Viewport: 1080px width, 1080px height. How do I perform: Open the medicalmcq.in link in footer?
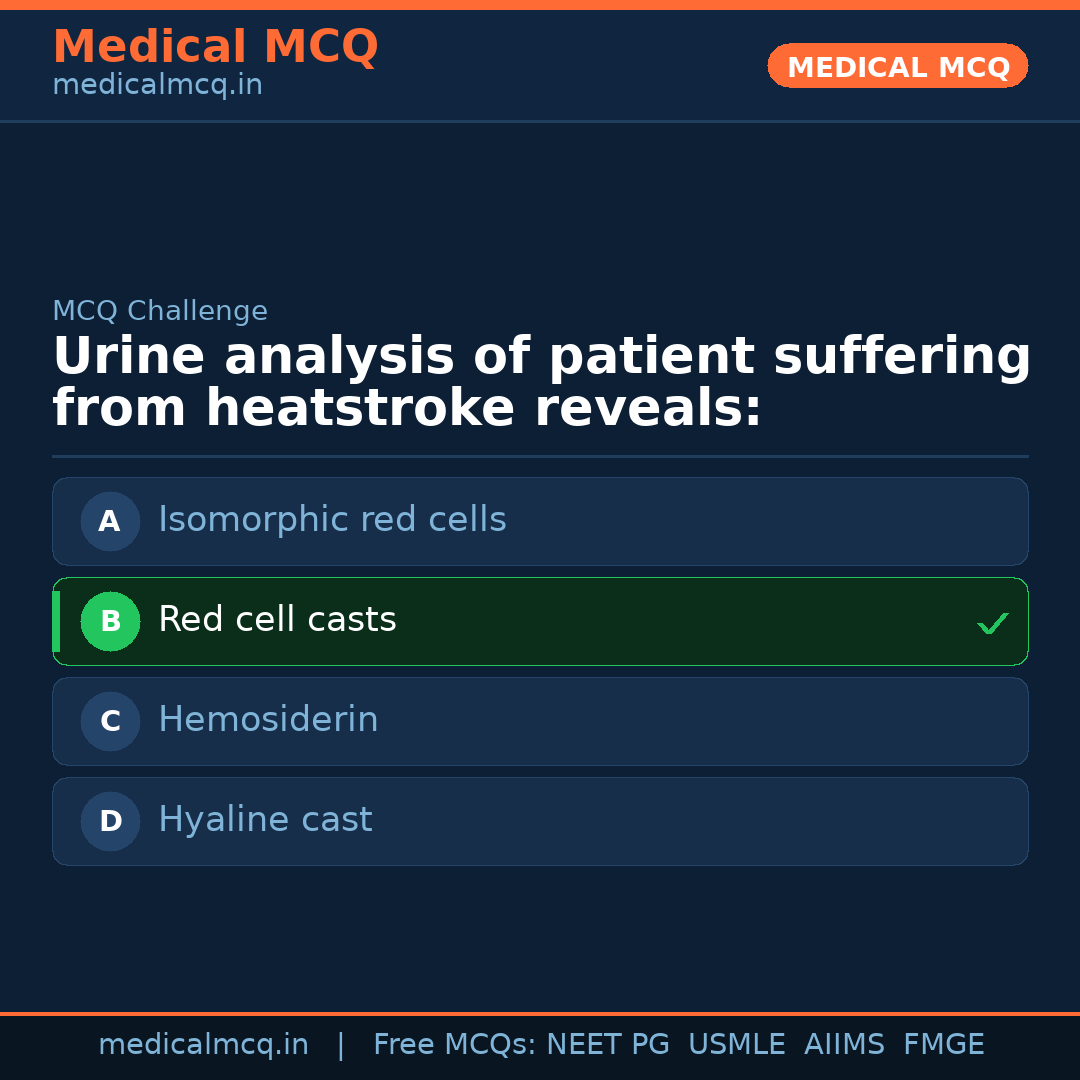(x=203, y=1045)
